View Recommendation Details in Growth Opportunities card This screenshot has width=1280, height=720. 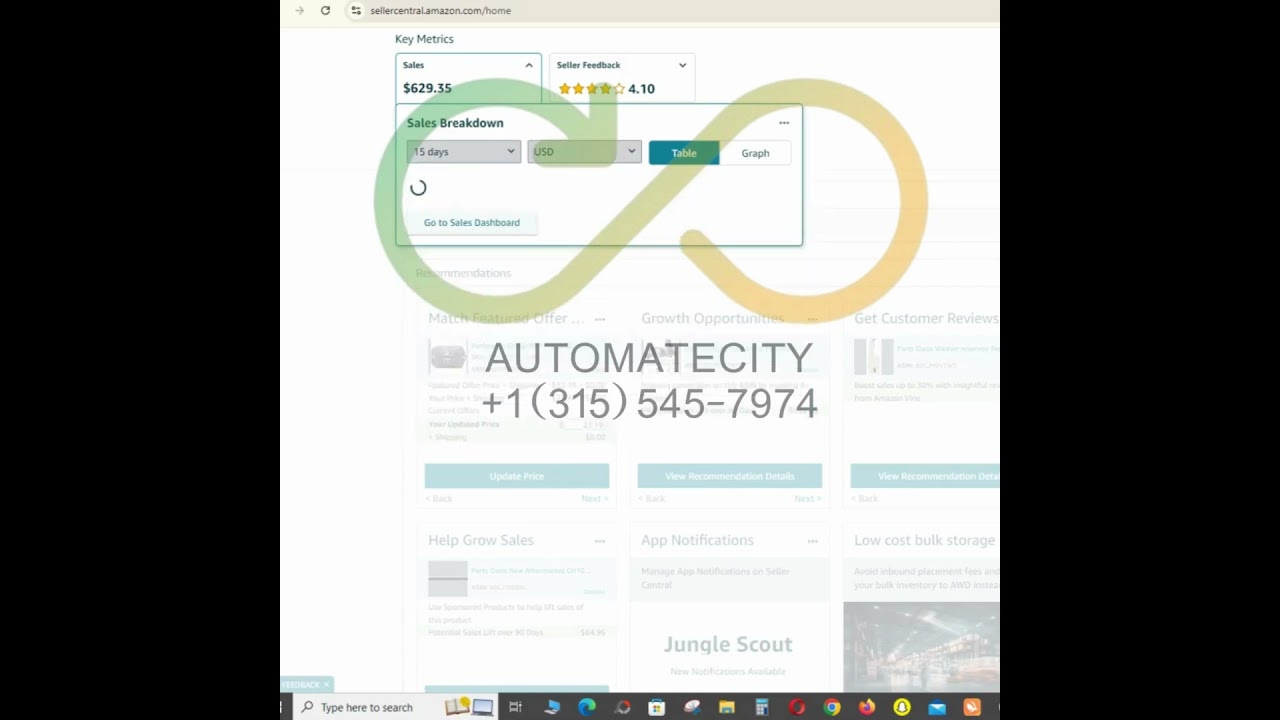click(730, 476)
